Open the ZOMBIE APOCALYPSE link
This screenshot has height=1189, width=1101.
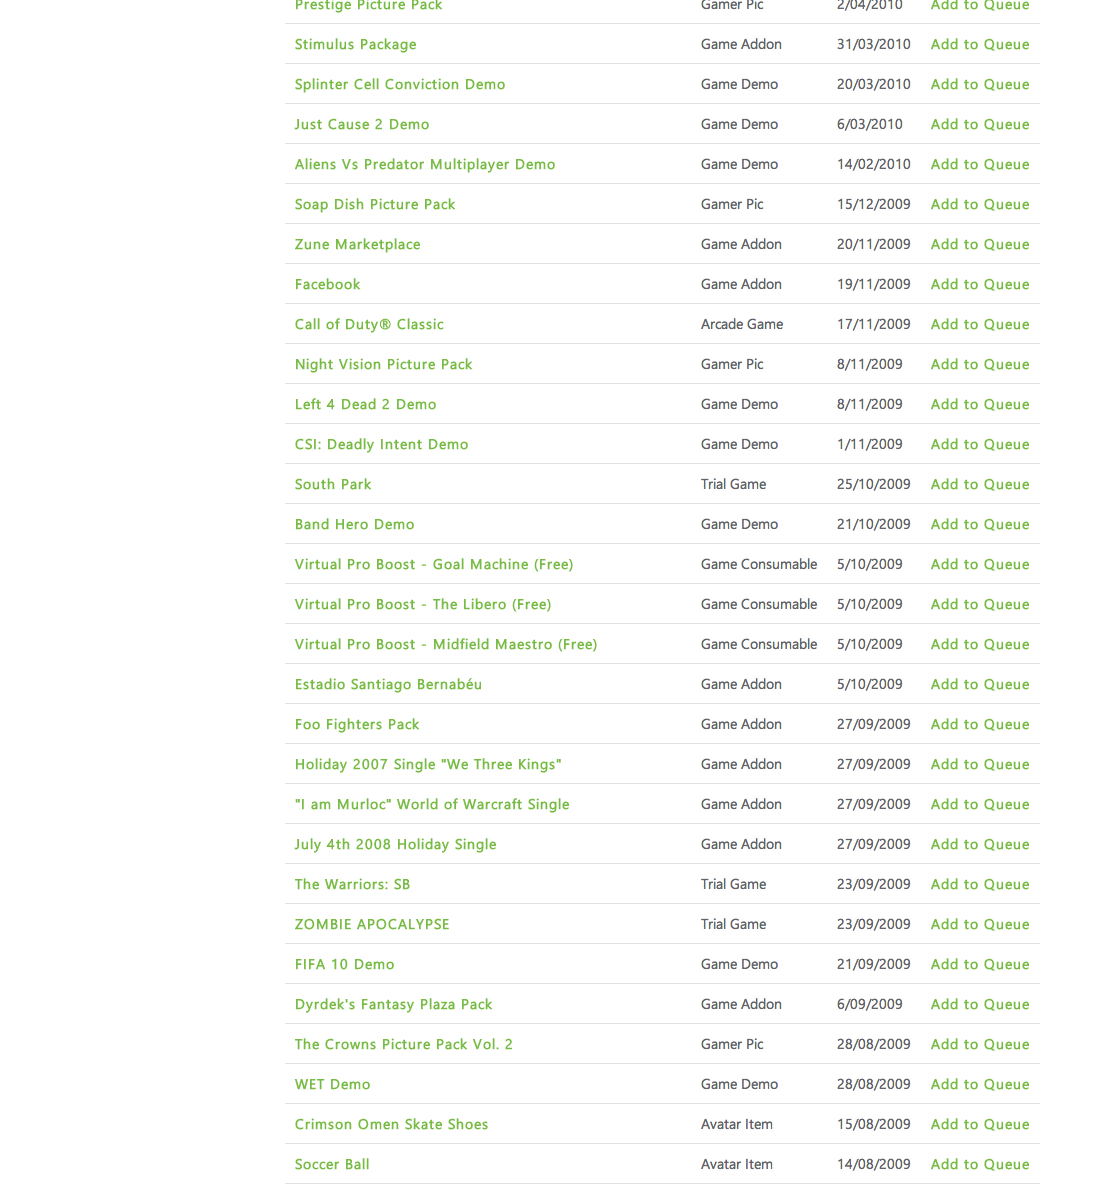[x=372, y=924]
